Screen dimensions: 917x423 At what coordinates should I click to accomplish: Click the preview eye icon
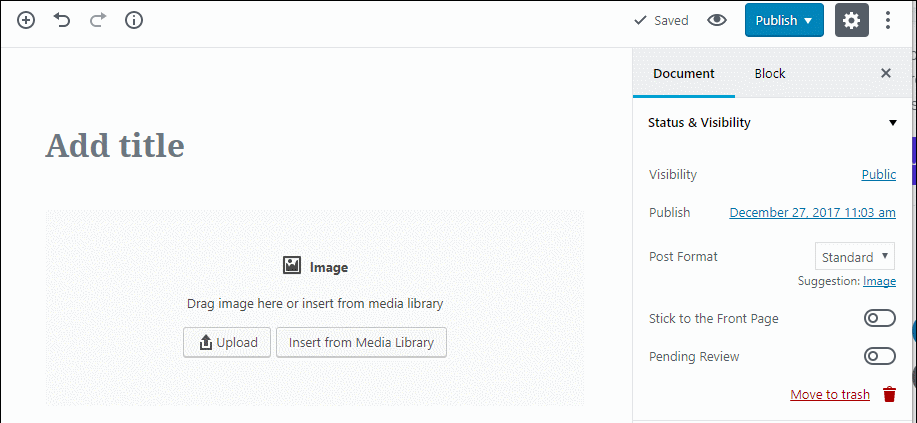tap(716, 20)
